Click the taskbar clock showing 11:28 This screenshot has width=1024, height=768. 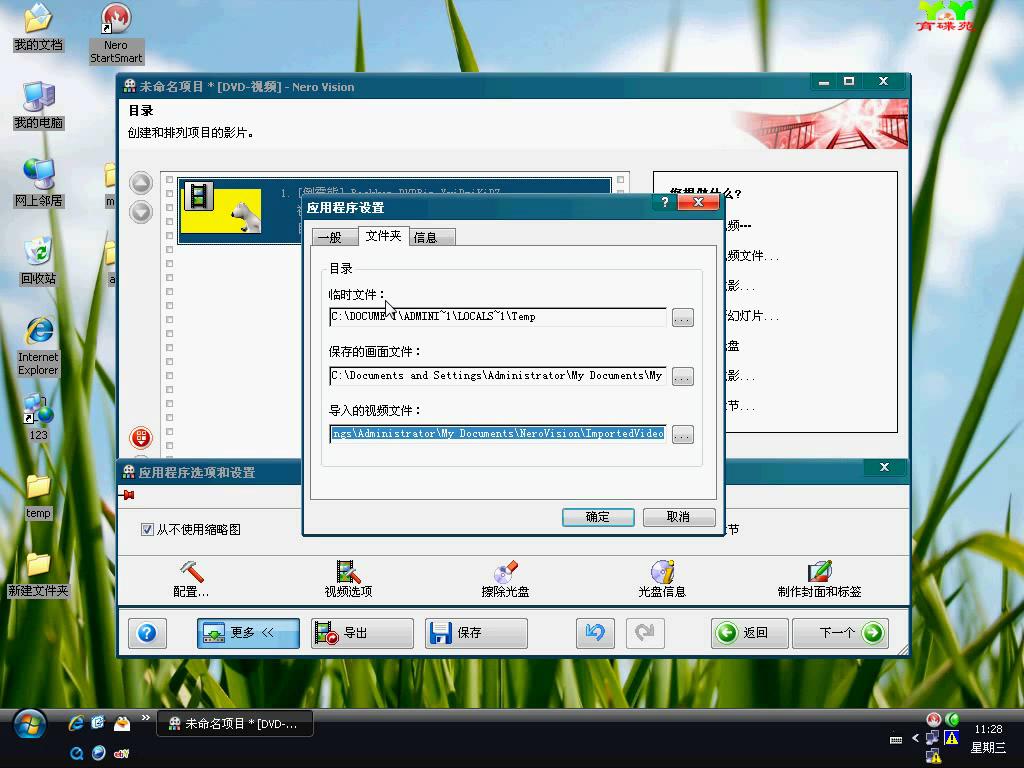click(x=988, y=729)
